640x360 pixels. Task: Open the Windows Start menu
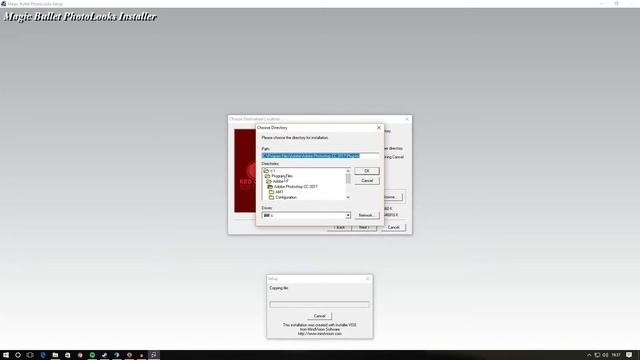click(x=6, y=355)
